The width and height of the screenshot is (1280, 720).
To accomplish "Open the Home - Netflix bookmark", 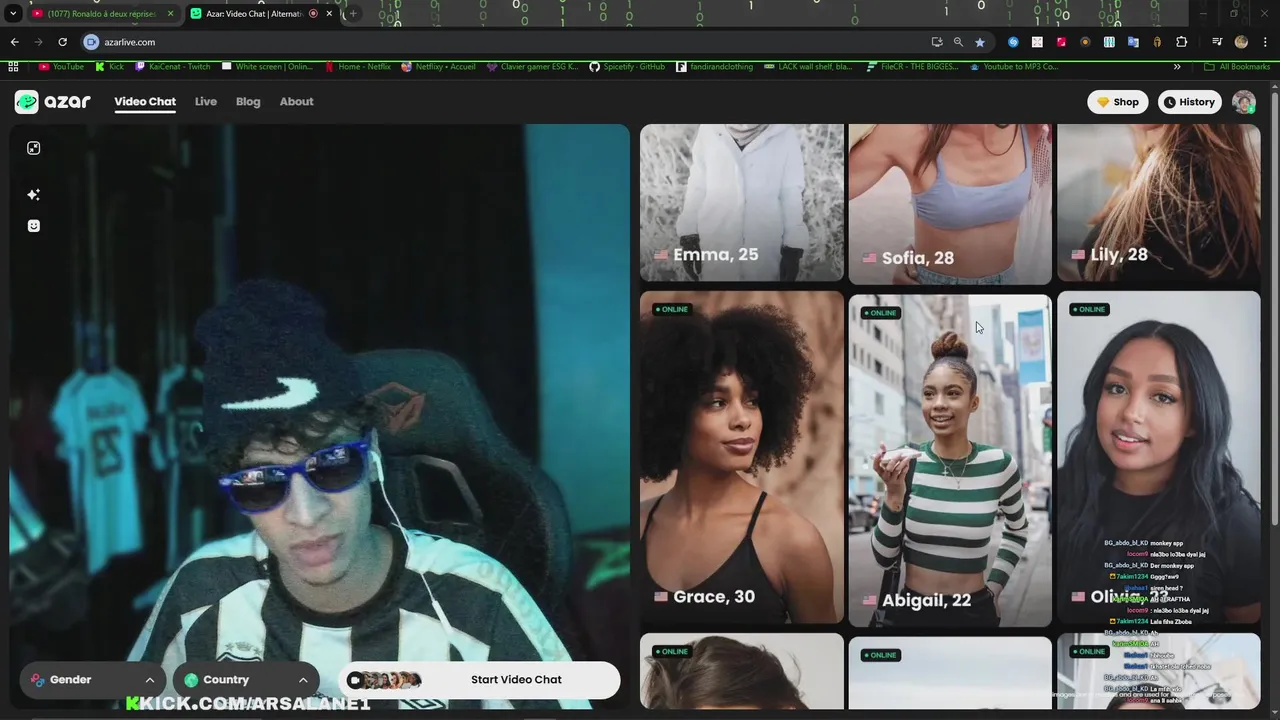I will [358, 67].
